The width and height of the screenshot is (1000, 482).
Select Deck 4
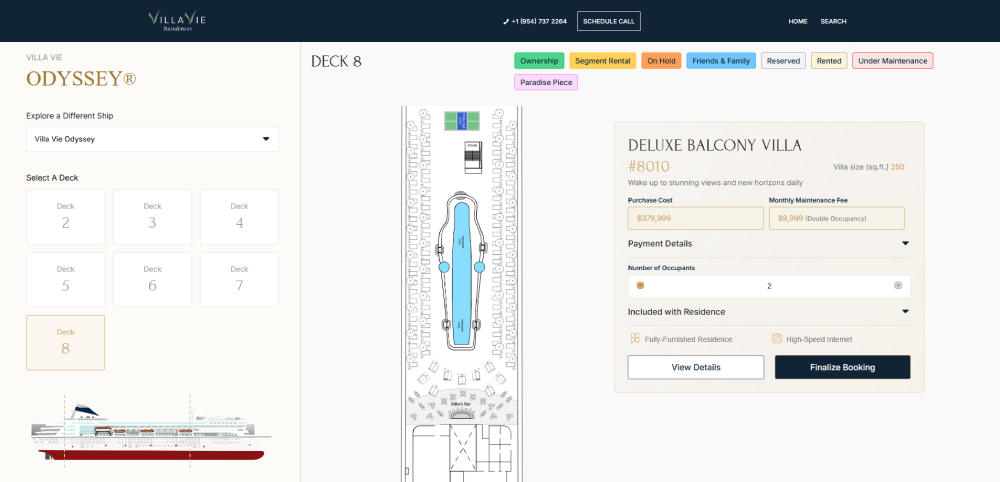point(239,217)
